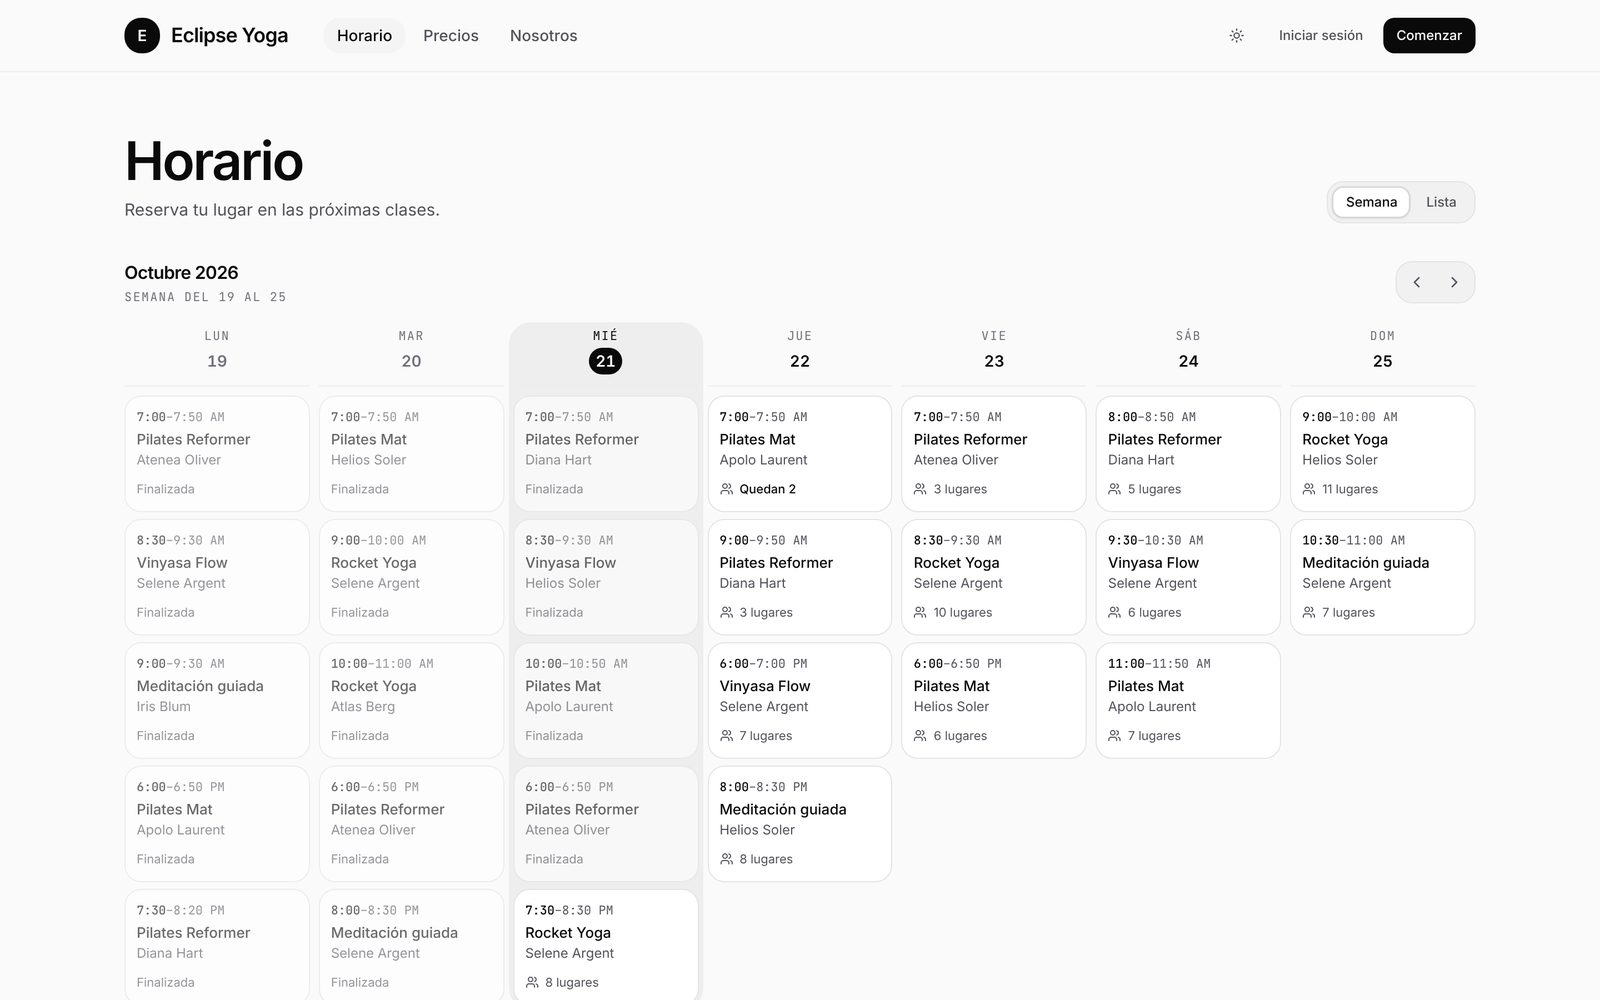Open Thursday 6:00 PM Vinyasa Flow class
Screen dimensions: 1600x1000
pyautogui.click(x=800, y=700)
